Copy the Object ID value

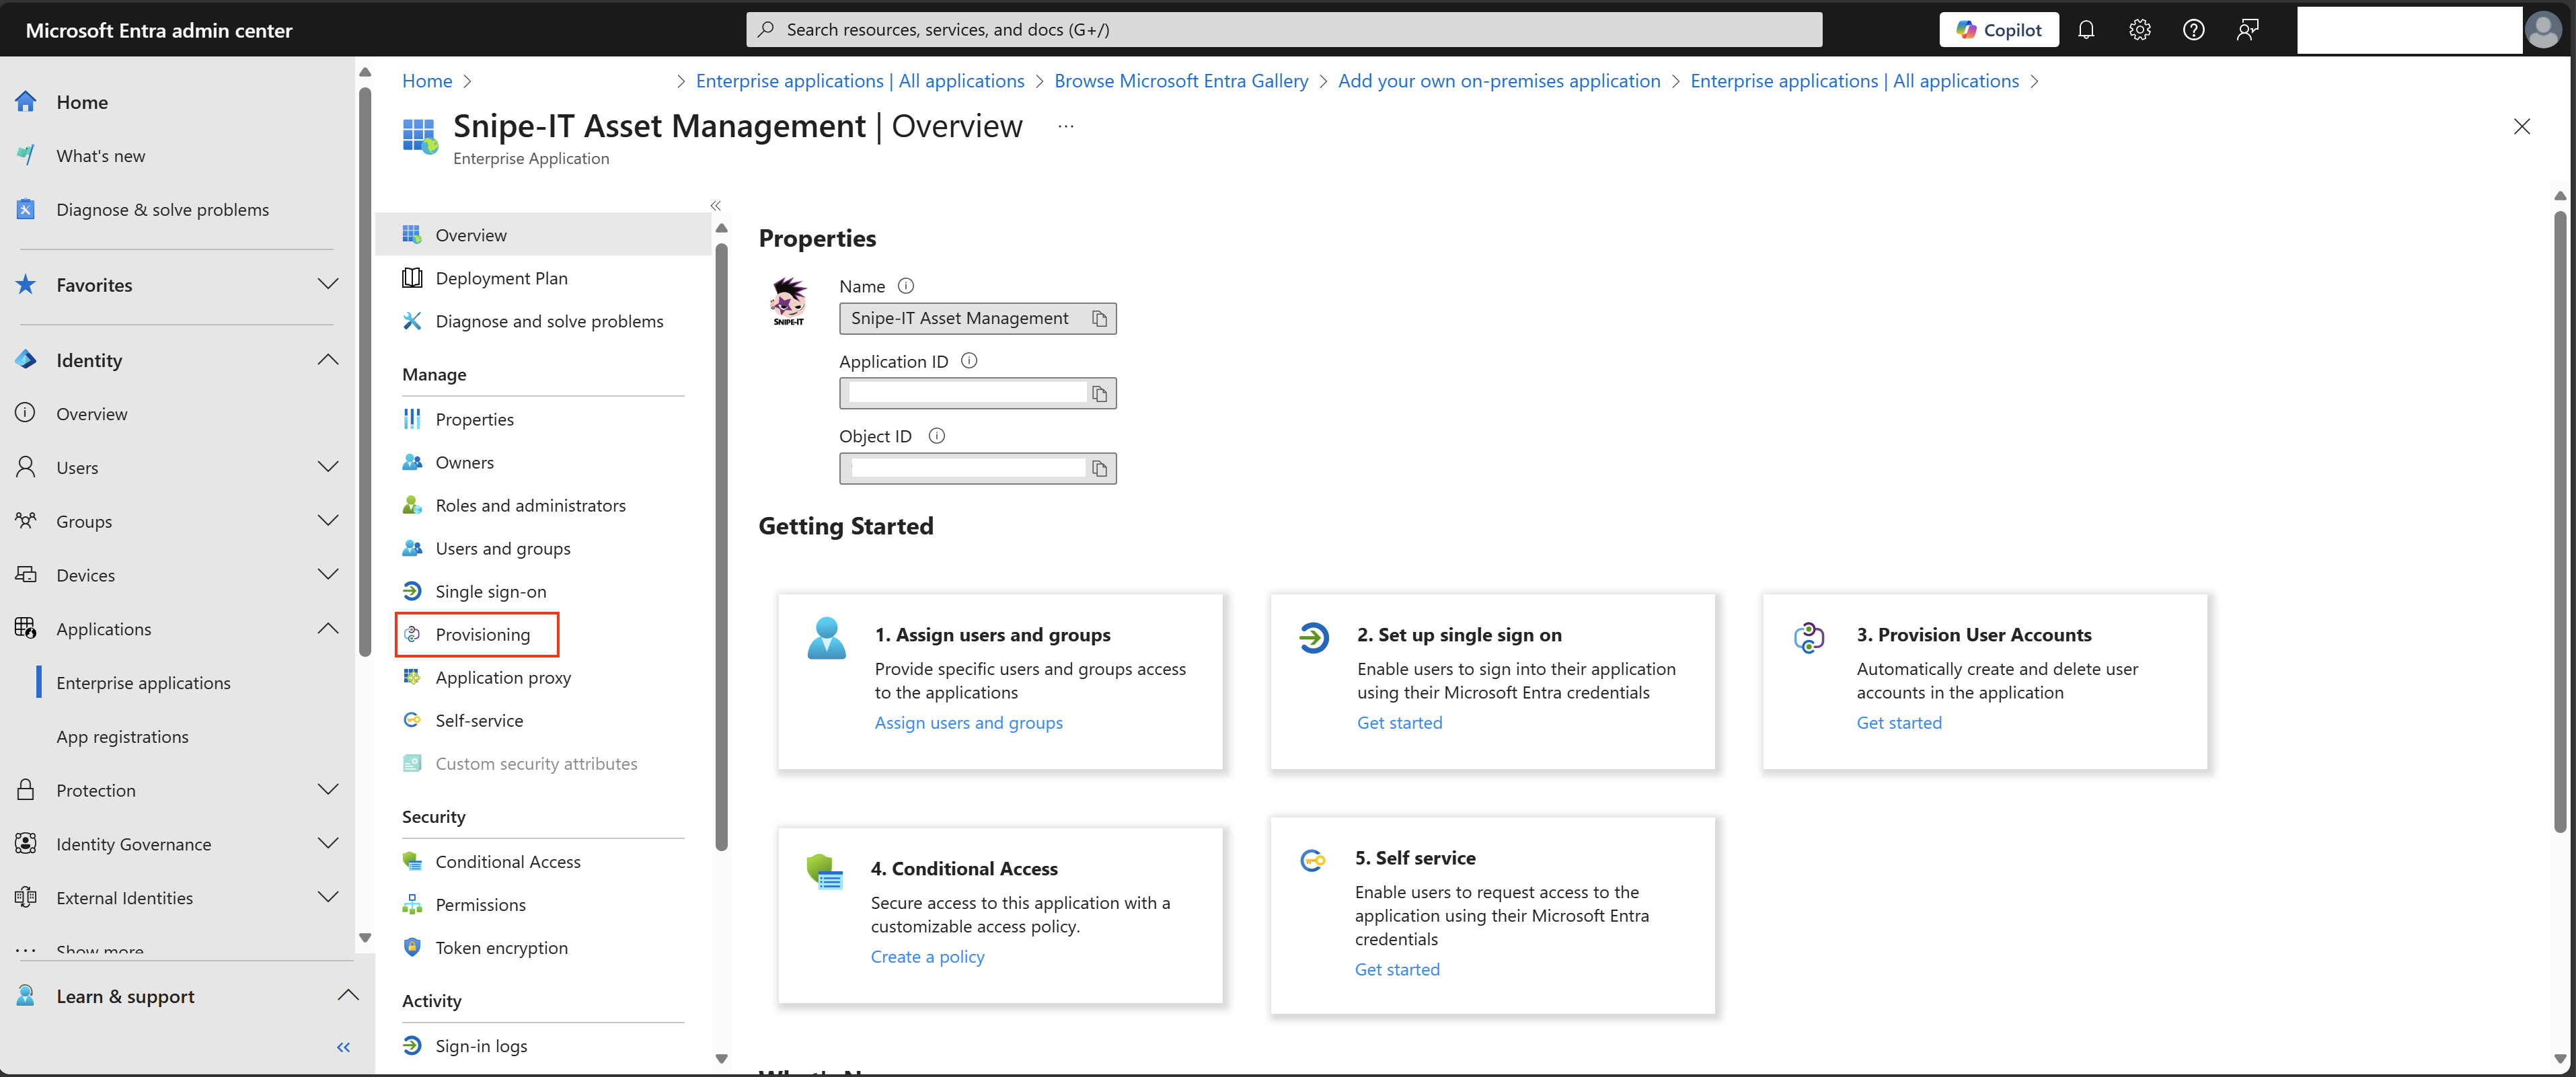point(1099,469)
